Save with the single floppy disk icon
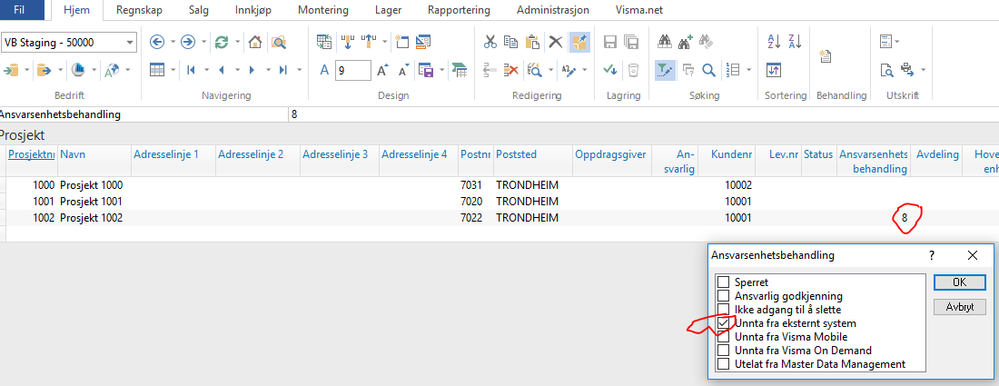Screen dimensions: 999x386 [610, 42]
